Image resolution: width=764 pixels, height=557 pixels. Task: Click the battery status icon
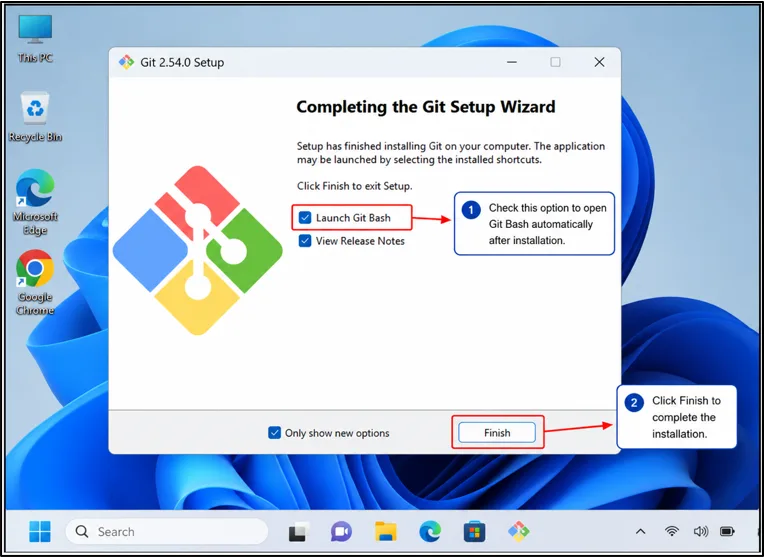[727, 531]
